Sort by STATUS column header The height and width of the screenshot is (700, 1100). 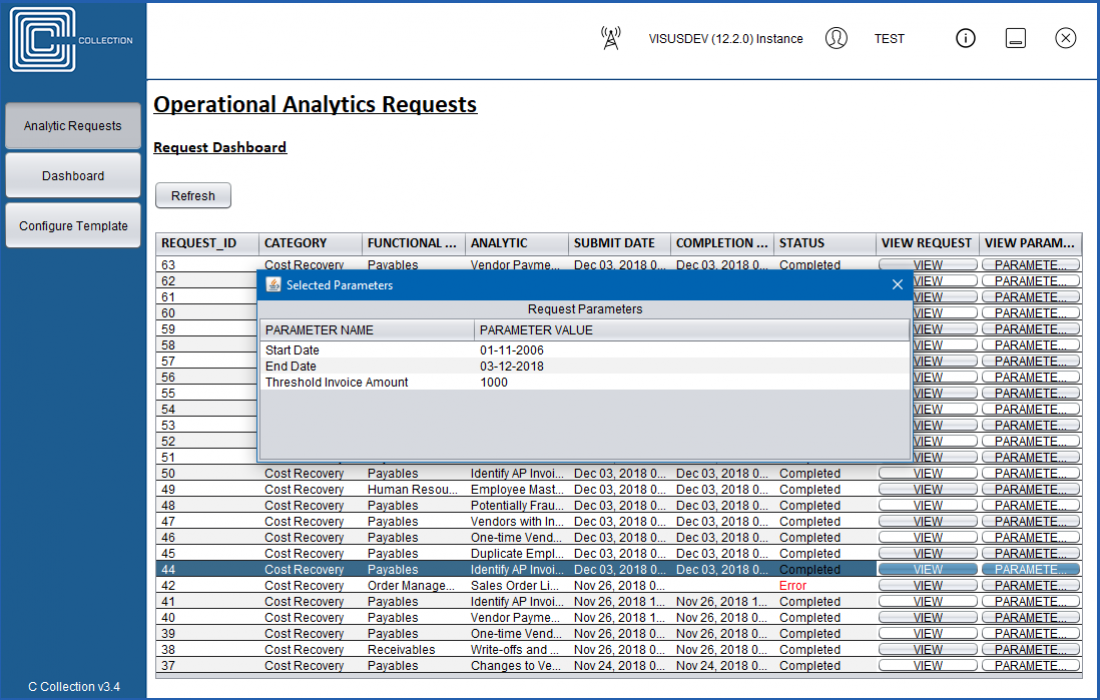824,243
